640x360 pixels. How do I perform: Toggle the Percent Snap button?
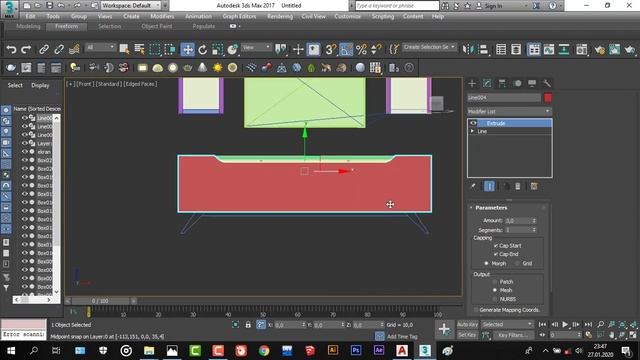pos(361,50)
